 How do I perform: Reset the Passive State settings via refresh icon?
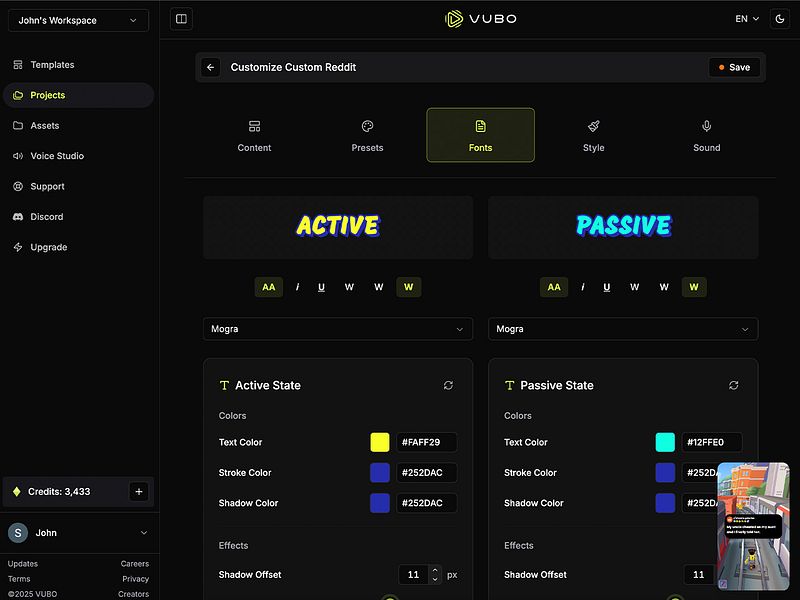pos(733,385)
